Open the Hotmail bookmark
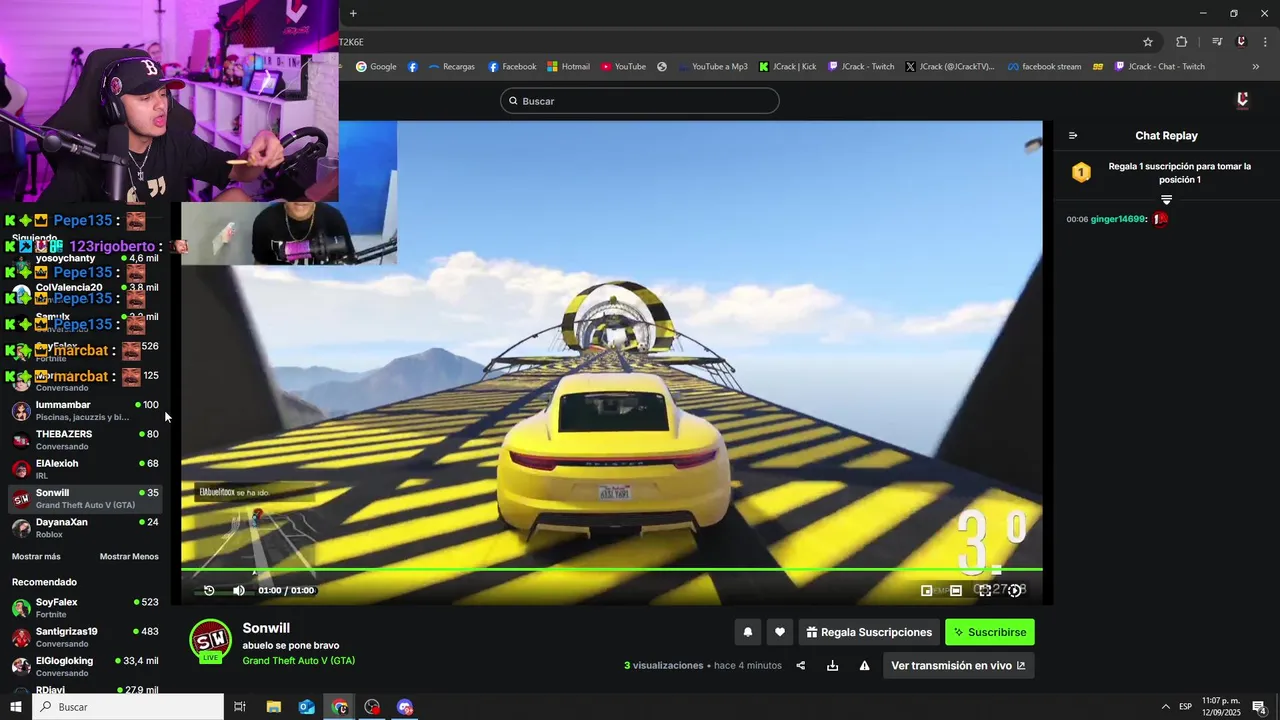Screen dimensions: 1280x720 pos(568,67)
